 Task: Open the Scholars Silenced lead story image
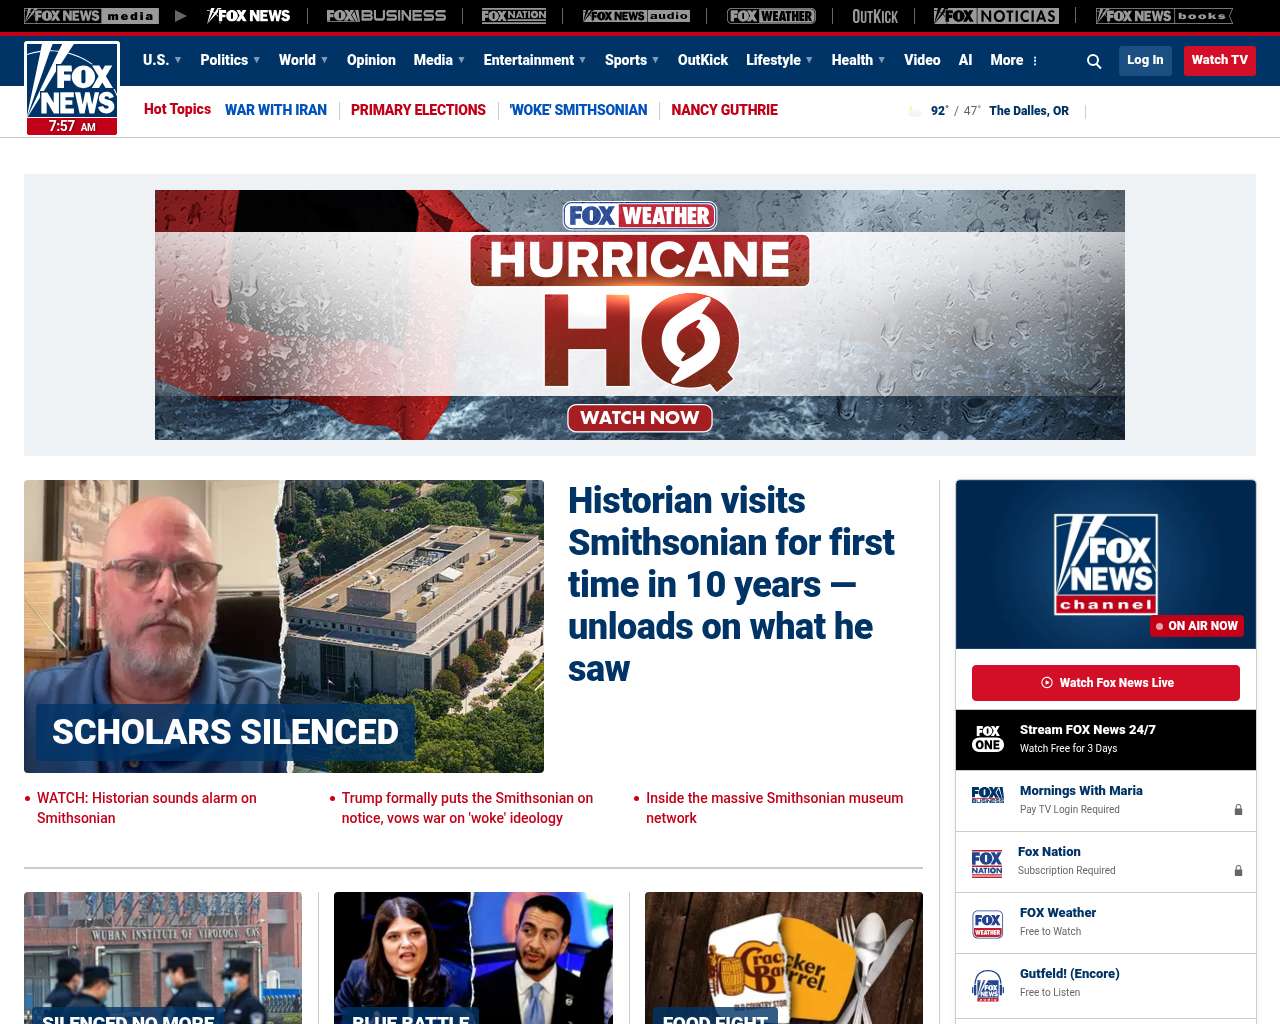(284, 626)
